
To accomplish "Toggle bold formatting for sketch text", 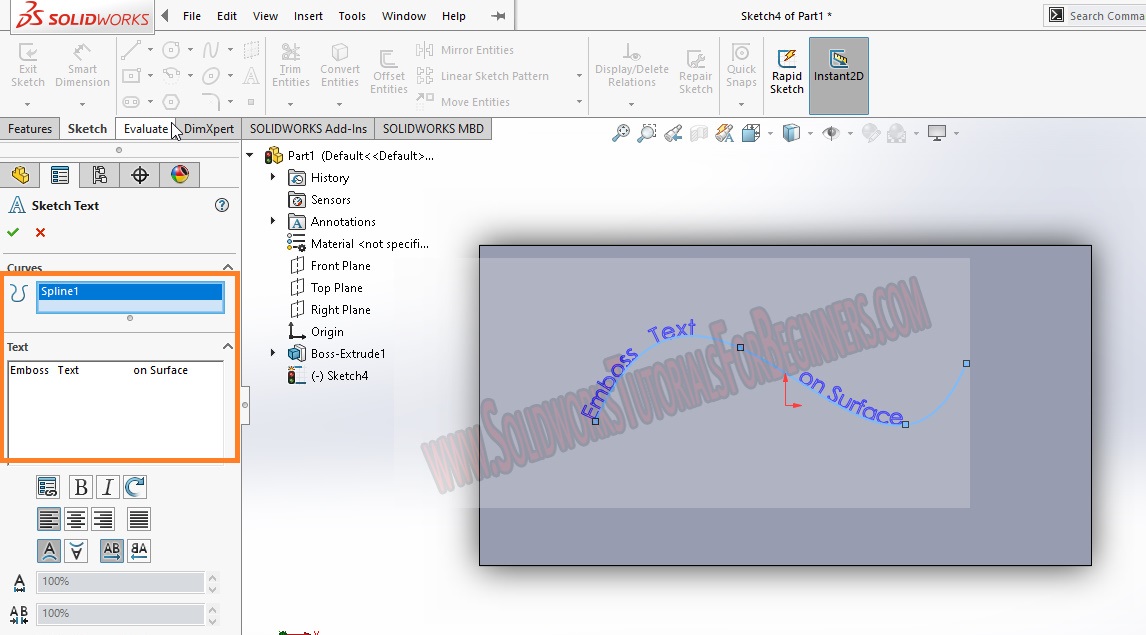I will pyautogui.click(x=80, y=487).
